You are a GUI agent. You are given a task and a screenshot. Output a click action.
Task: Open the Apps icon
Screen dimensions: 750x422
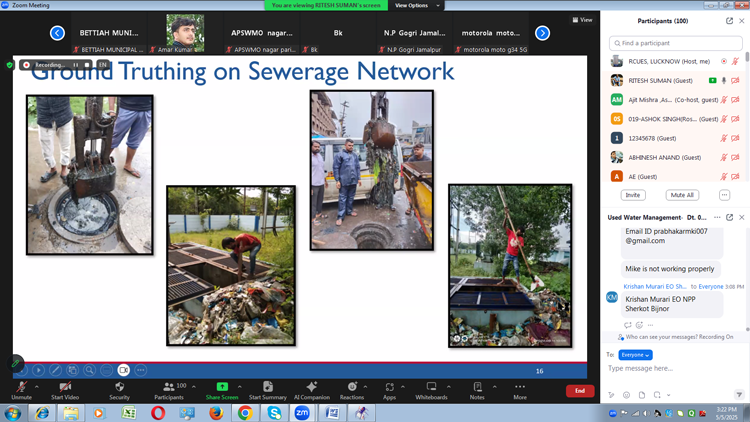pyautogui.click(x=389, y=387)
